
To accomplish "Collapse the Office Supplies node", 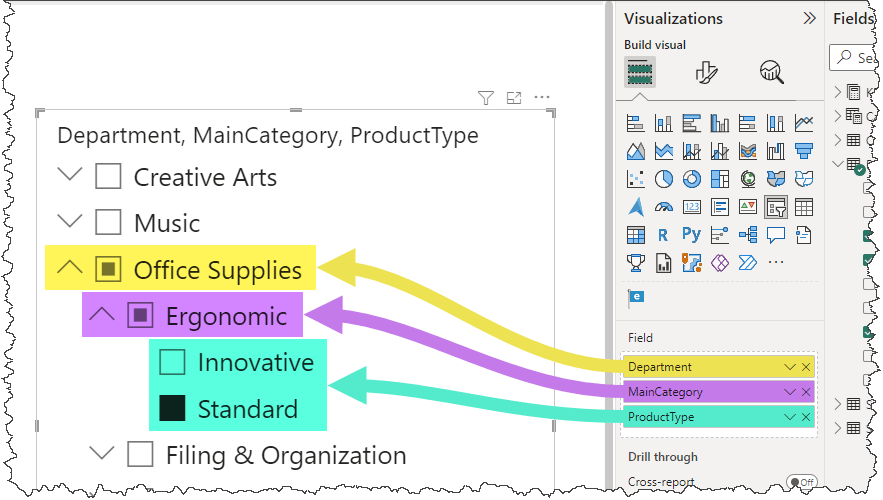I will pos(70,269).
